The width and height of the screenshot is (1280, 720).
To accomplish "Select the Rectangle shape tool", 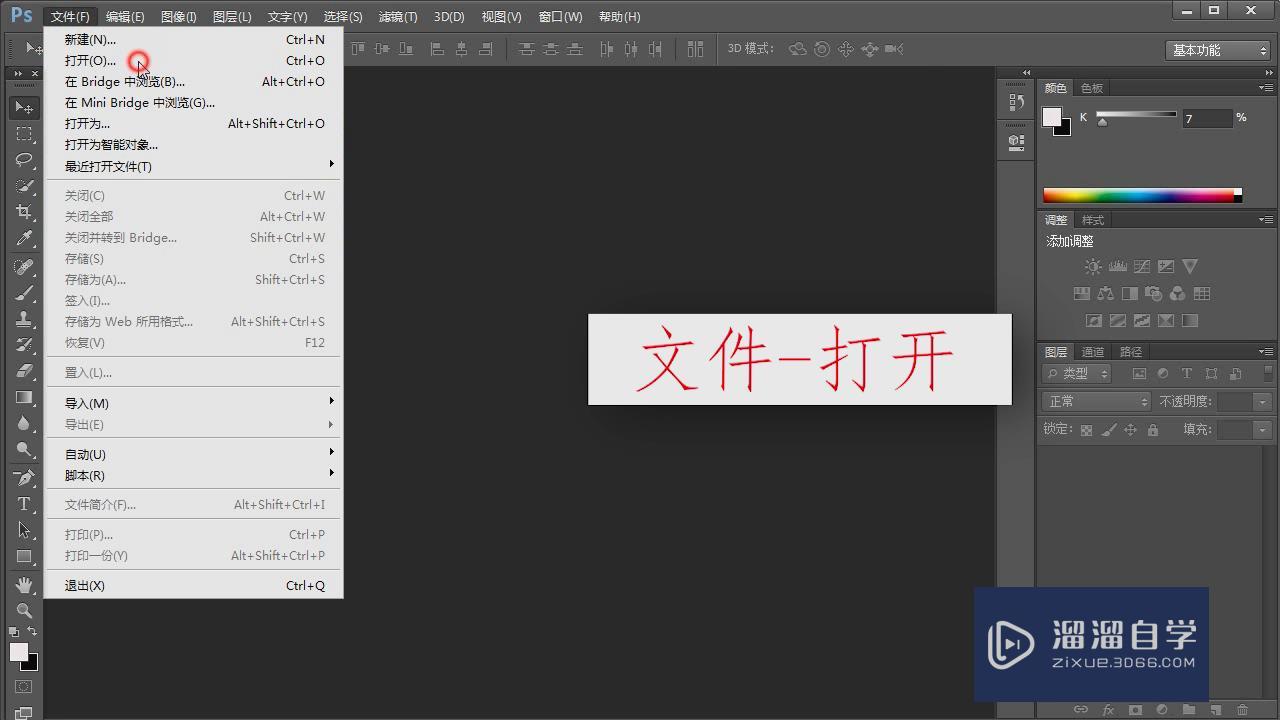I will click(x=24, y=556).
